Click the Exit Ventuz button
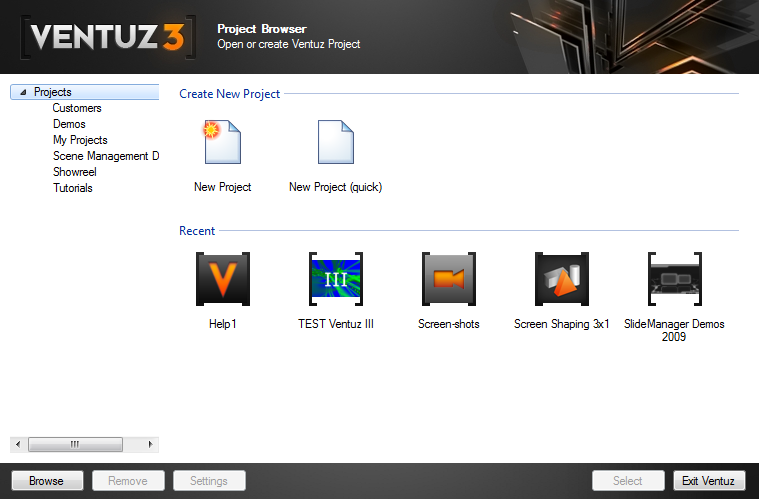Viewport: 759px width, 499px height. tap(708, 481)
